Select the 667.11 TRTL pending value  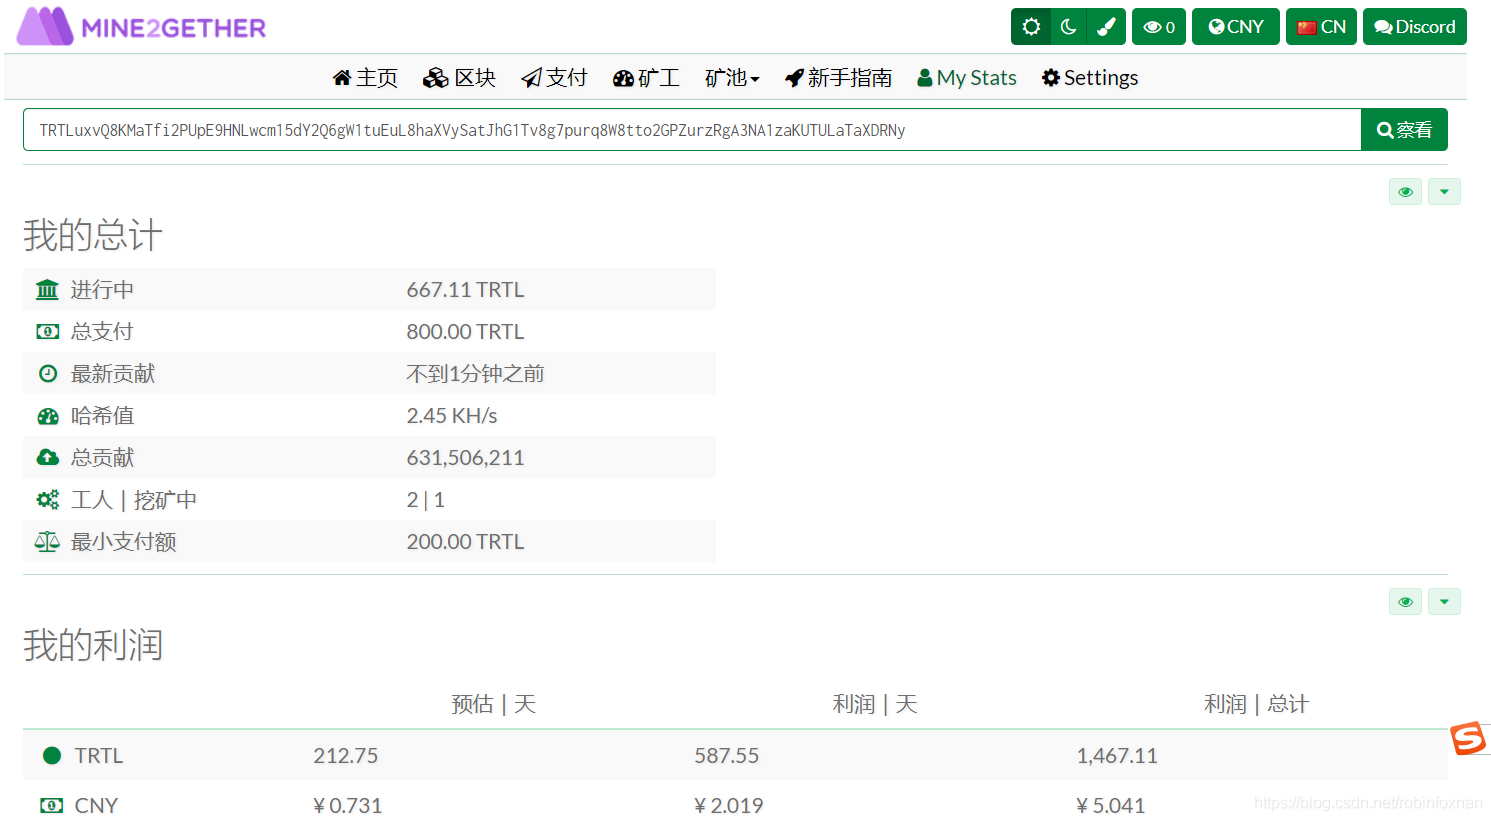coord(465,290)
